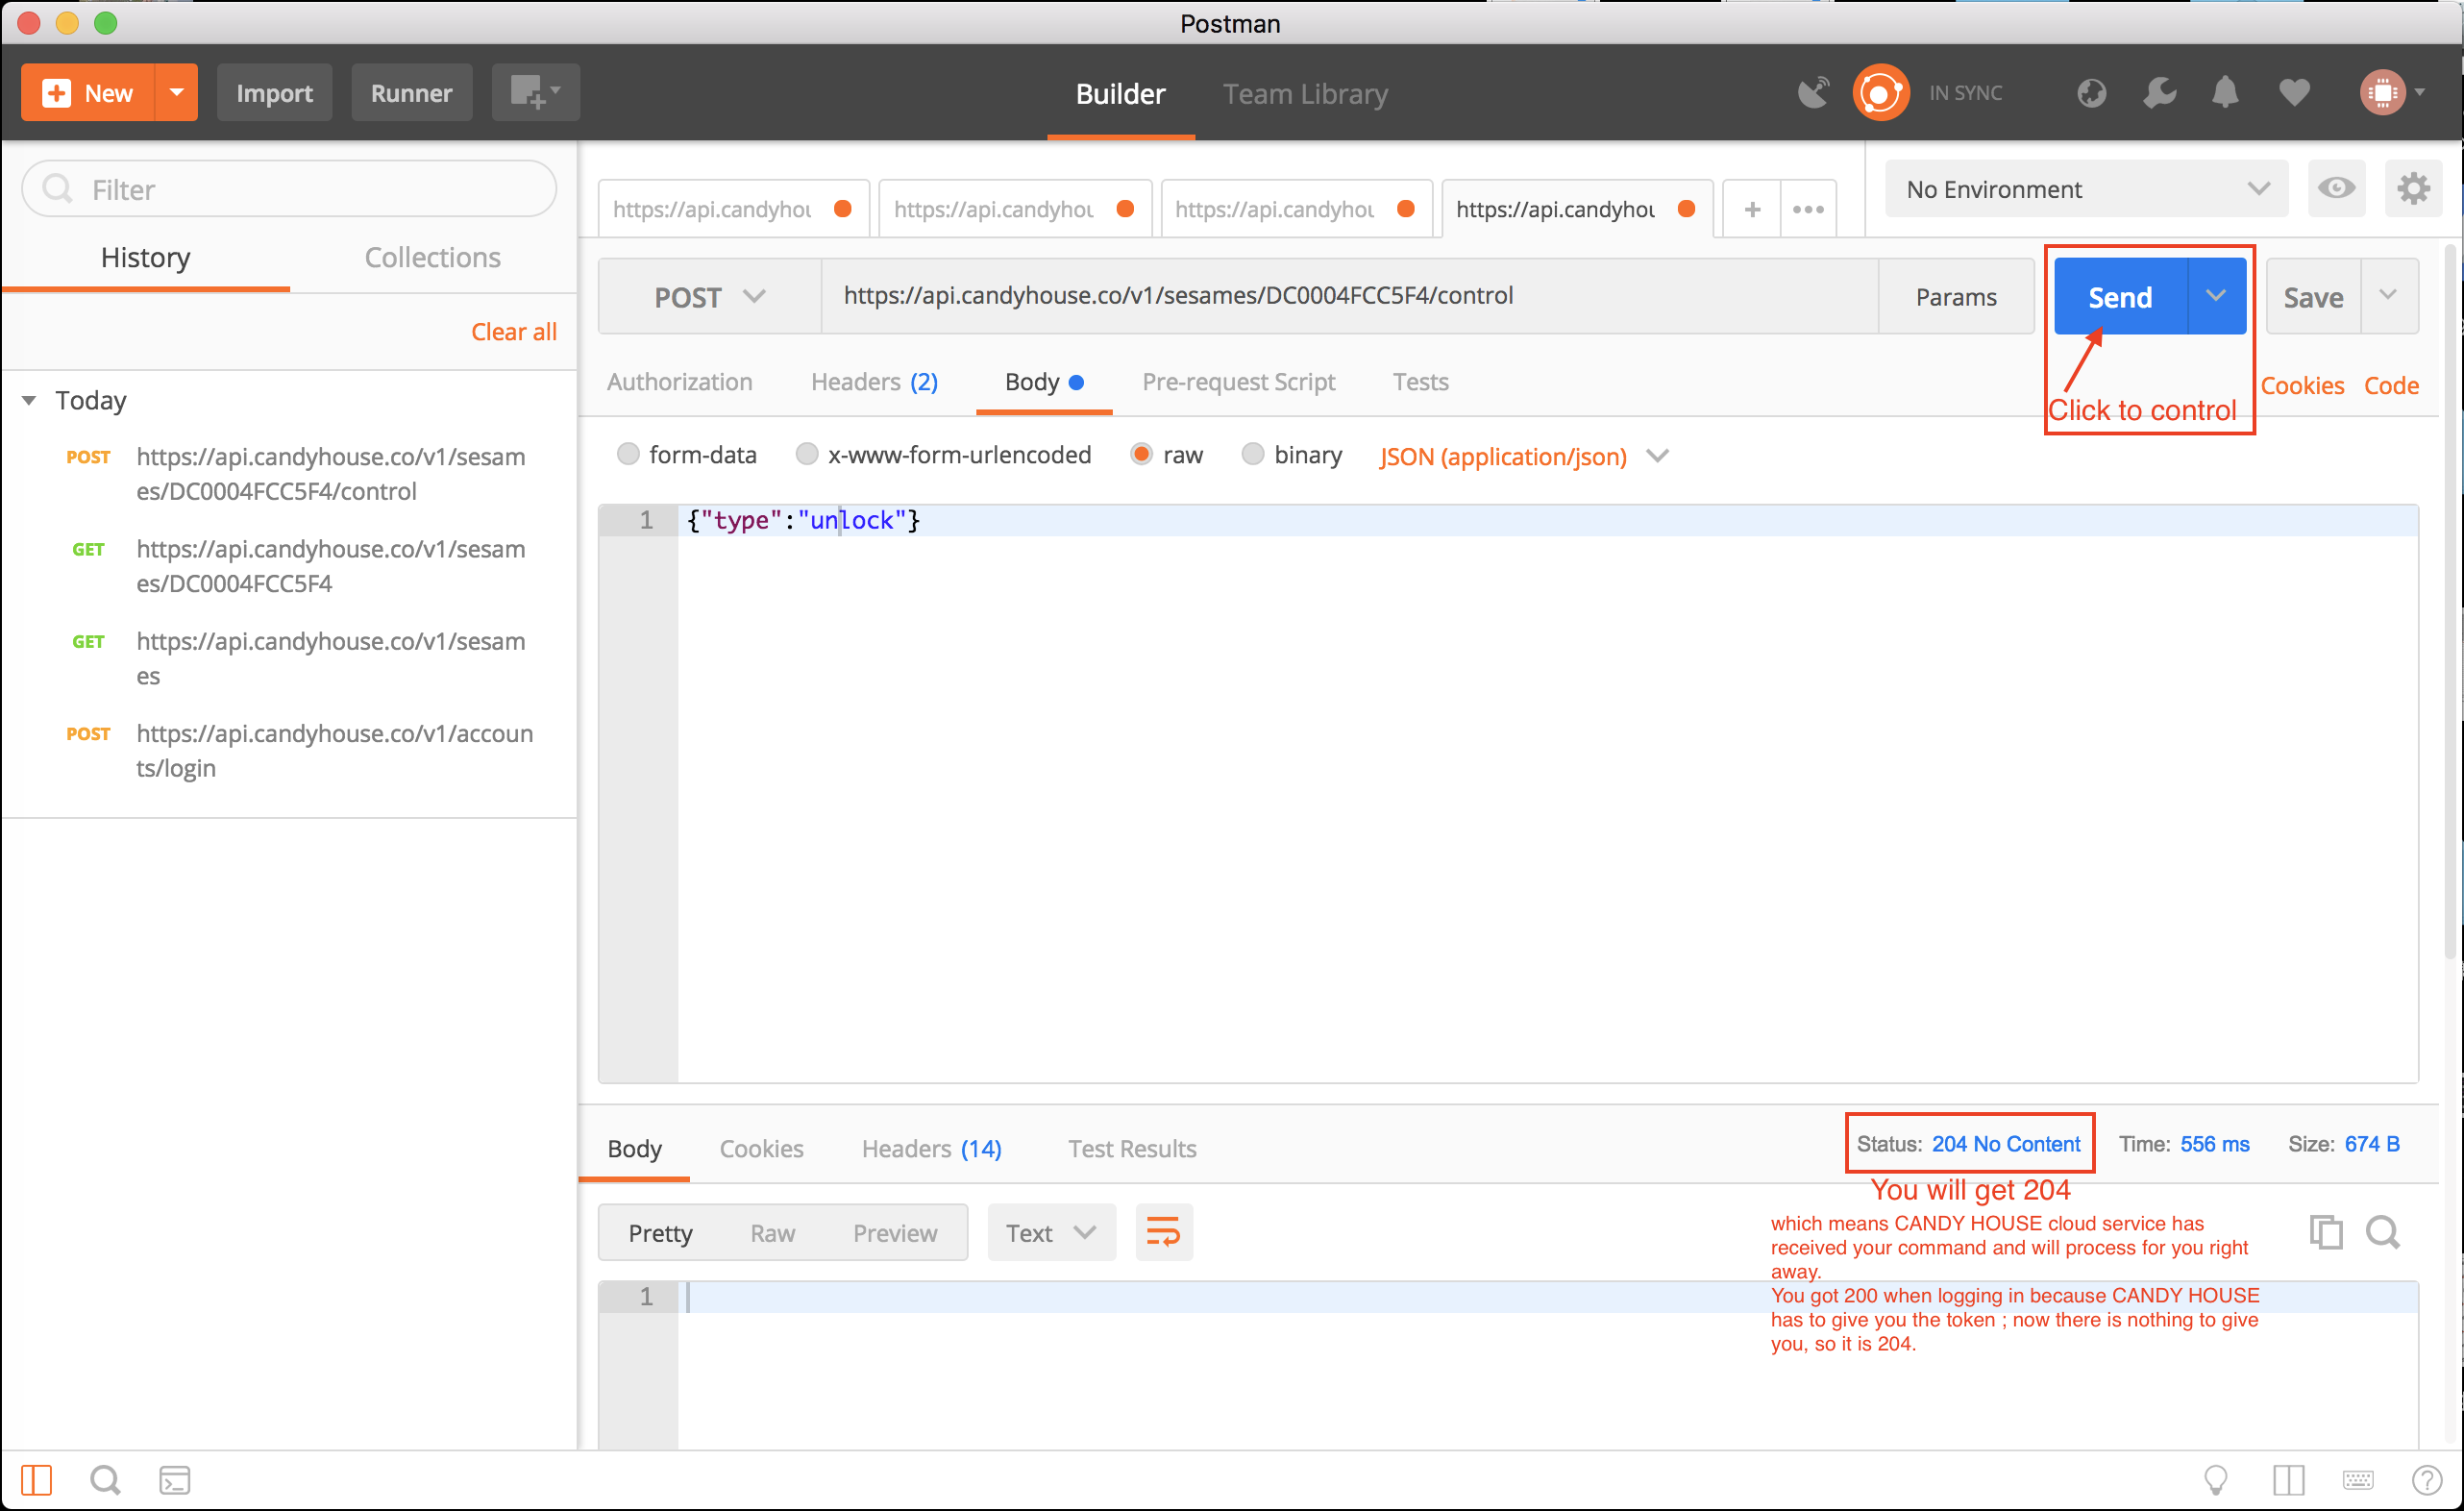Viewport: 2464px width, 1511px height.
Task: Toggle environment quick look eye icon
Action: (2336, 188)
